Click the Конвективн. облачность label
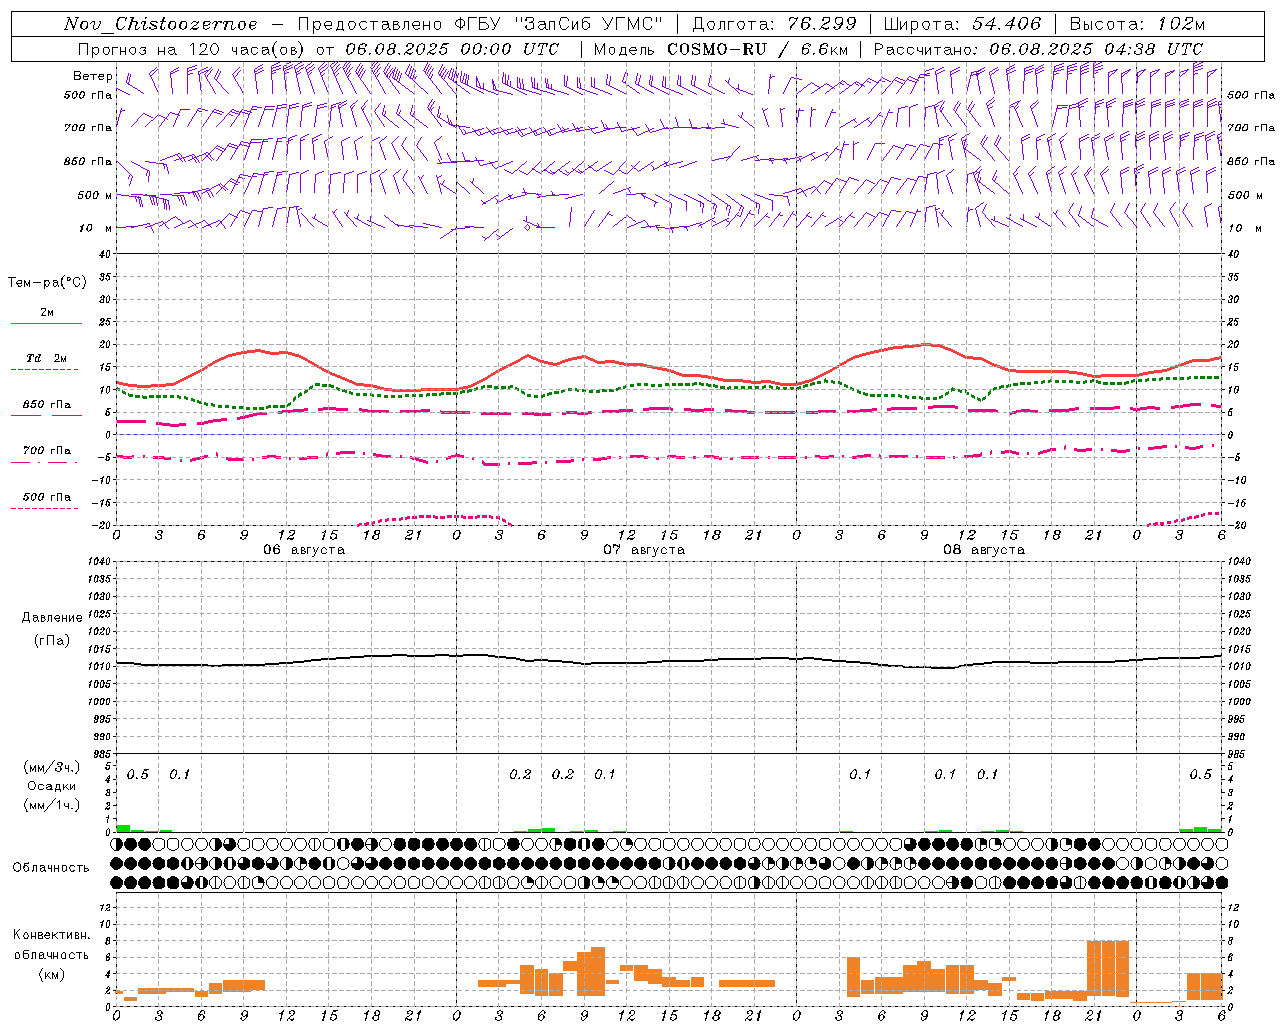The height and width of the screenshot is (1024, 1280). (52, 945)
